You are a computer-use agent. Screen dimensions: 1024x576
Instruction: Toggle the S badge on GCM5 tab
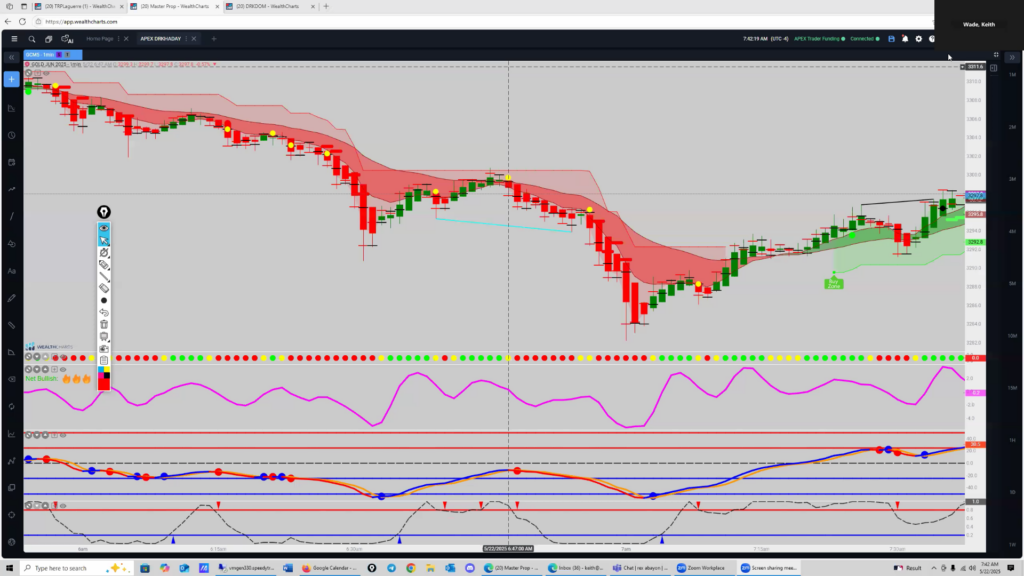click(59, 55)
